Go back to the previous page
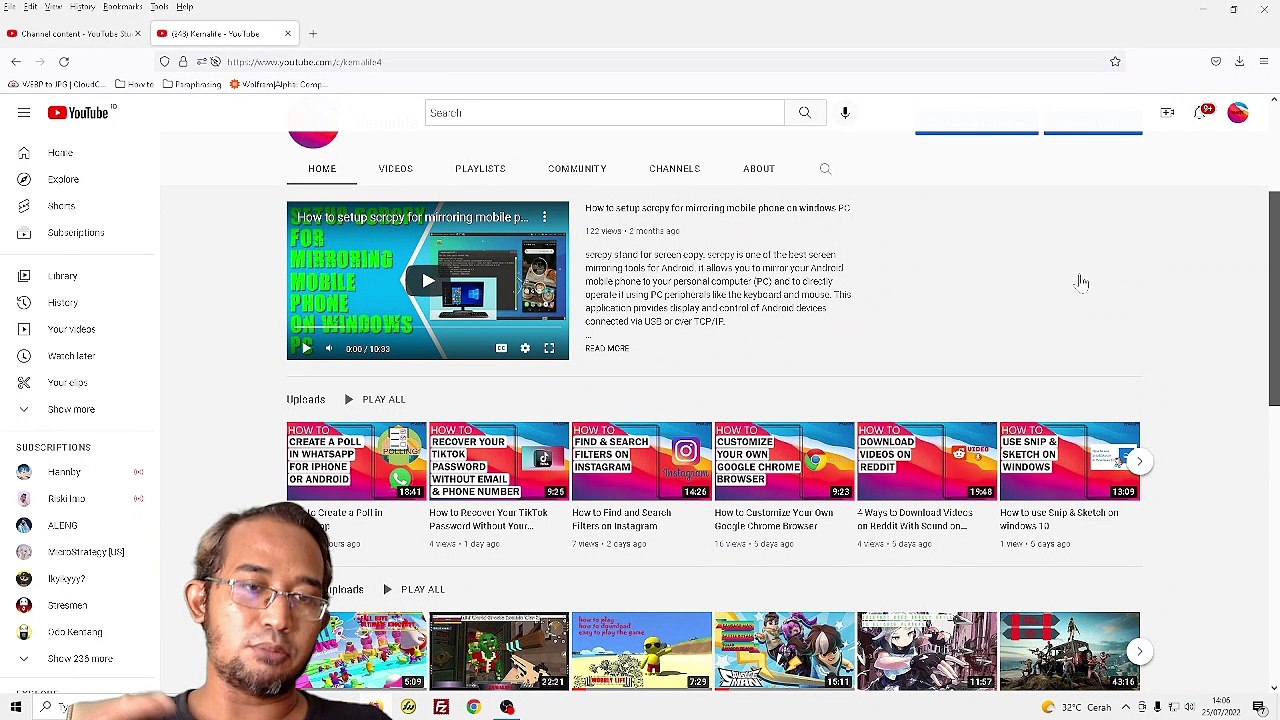This screenshot has height=720, width=1280. (16, 62)
